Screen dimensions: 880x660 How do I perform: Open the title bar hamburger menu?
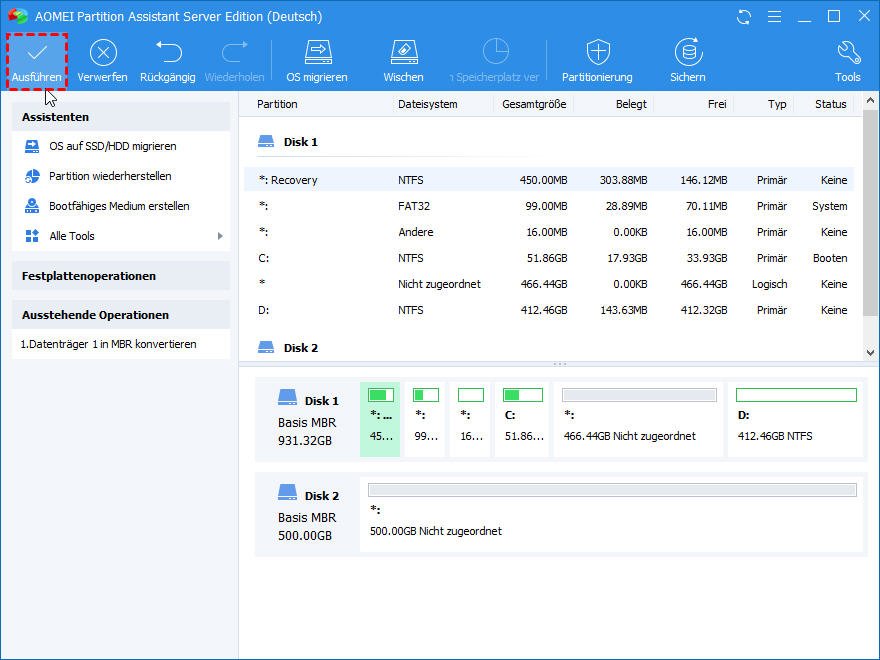click(x=773, y=17)
